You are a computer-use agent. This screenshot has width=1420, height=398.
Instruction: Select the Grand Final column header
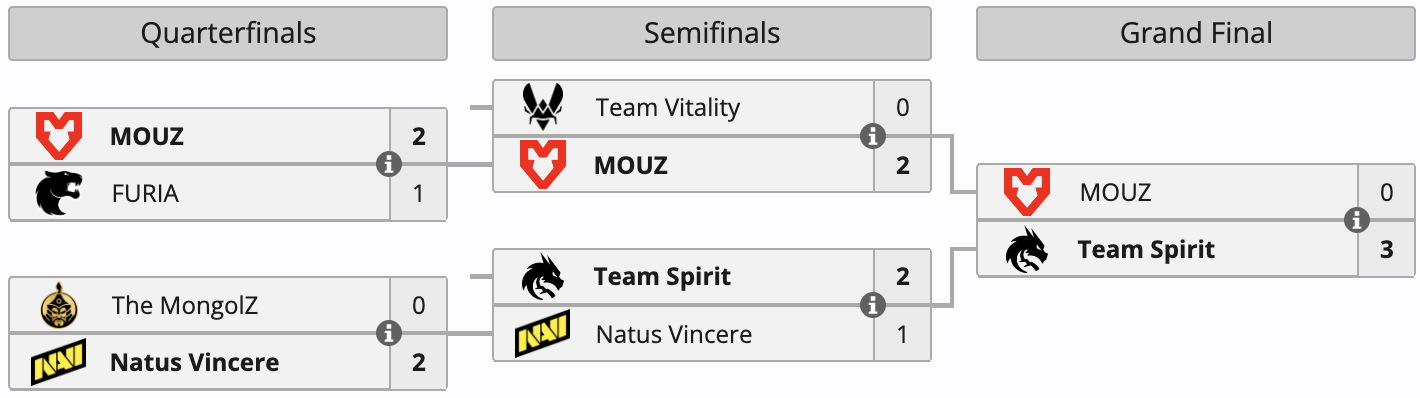coord(1196,34)
